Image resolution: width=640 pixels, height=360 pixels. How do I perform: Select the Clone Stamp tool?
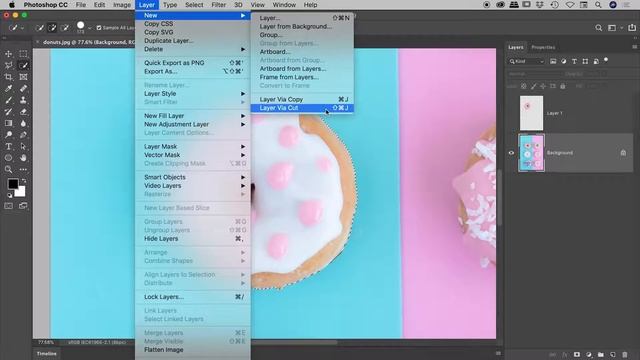[23, 100]
